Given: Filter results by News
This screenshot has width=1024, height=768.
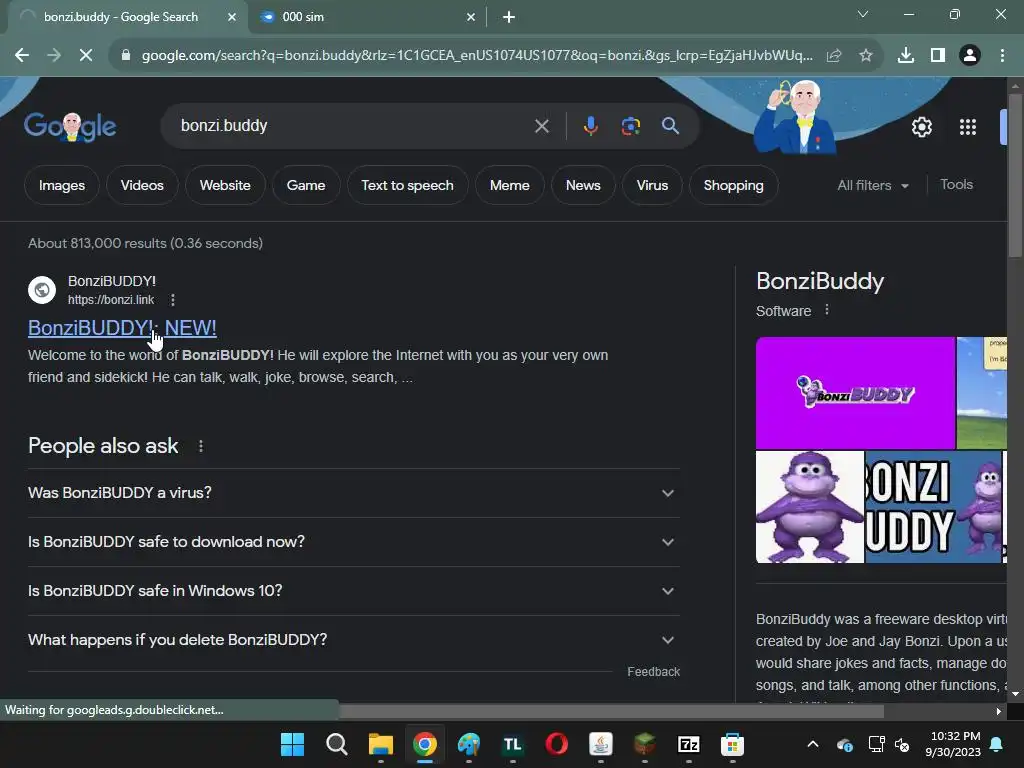Looking at the screenshot, I should [583, 185].
